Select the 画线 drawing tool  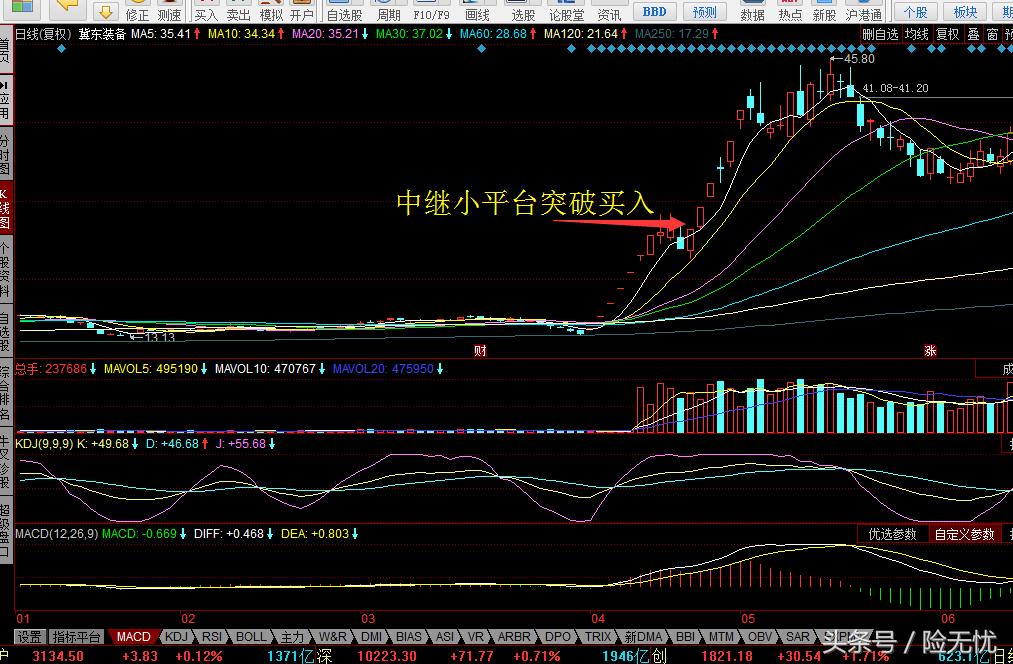pos(477,11)
